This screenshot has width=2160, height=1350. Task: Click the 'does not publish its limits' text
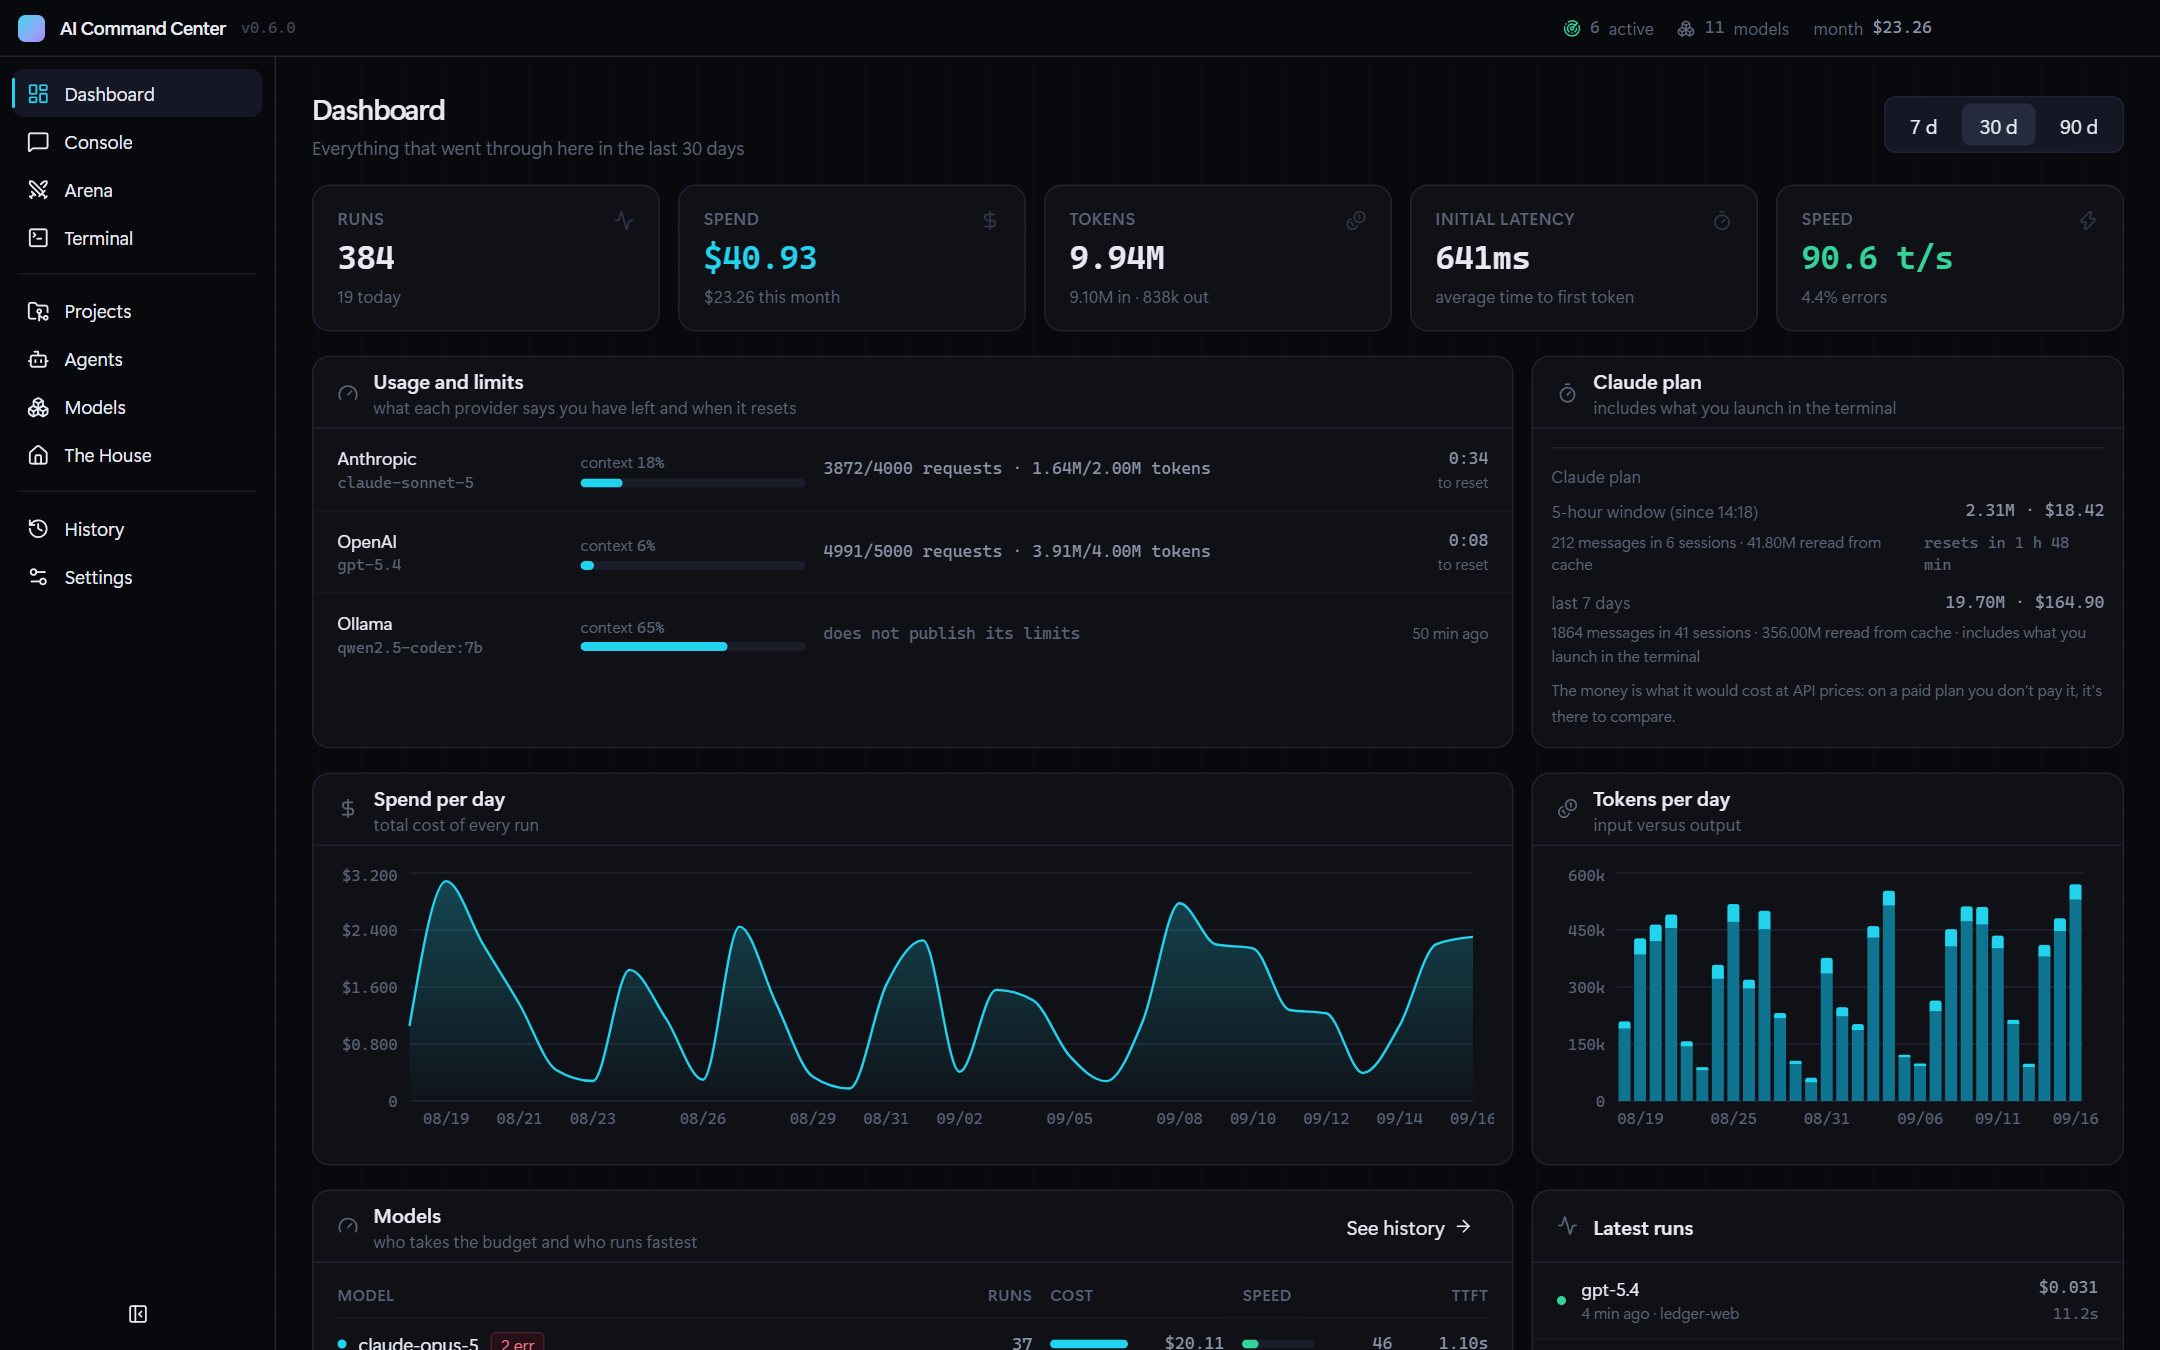(951, 633)
